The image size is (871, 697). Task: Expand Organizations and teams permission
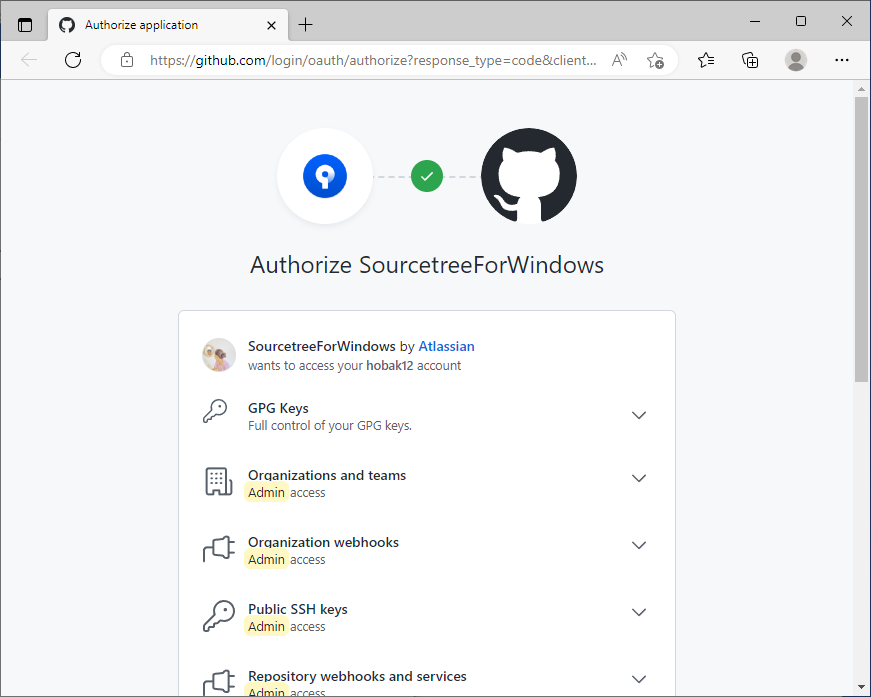pos(639,478)
